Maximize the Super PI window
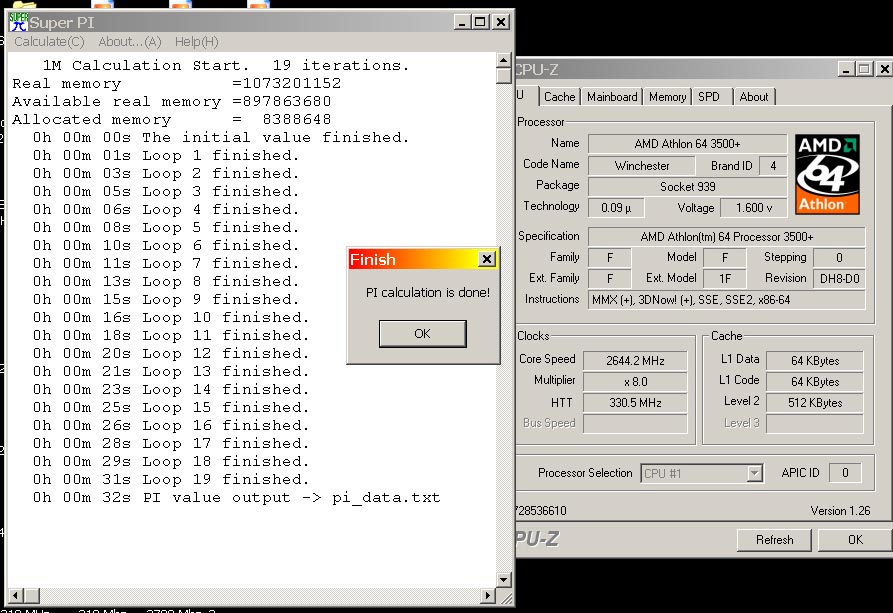Image resolution: width=893 pixels, height=613 pixels. pos(481,22)
